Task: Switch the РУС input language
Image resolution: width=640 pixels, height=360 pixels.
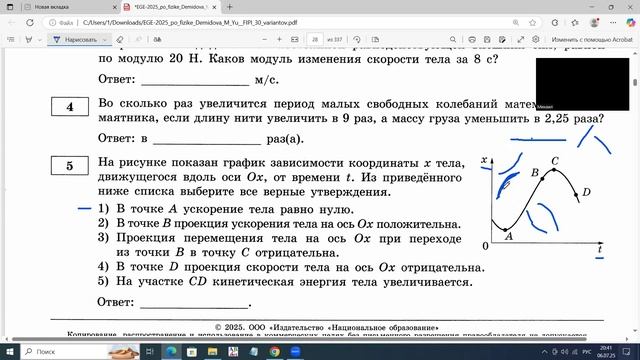Action: pos(587,352)
